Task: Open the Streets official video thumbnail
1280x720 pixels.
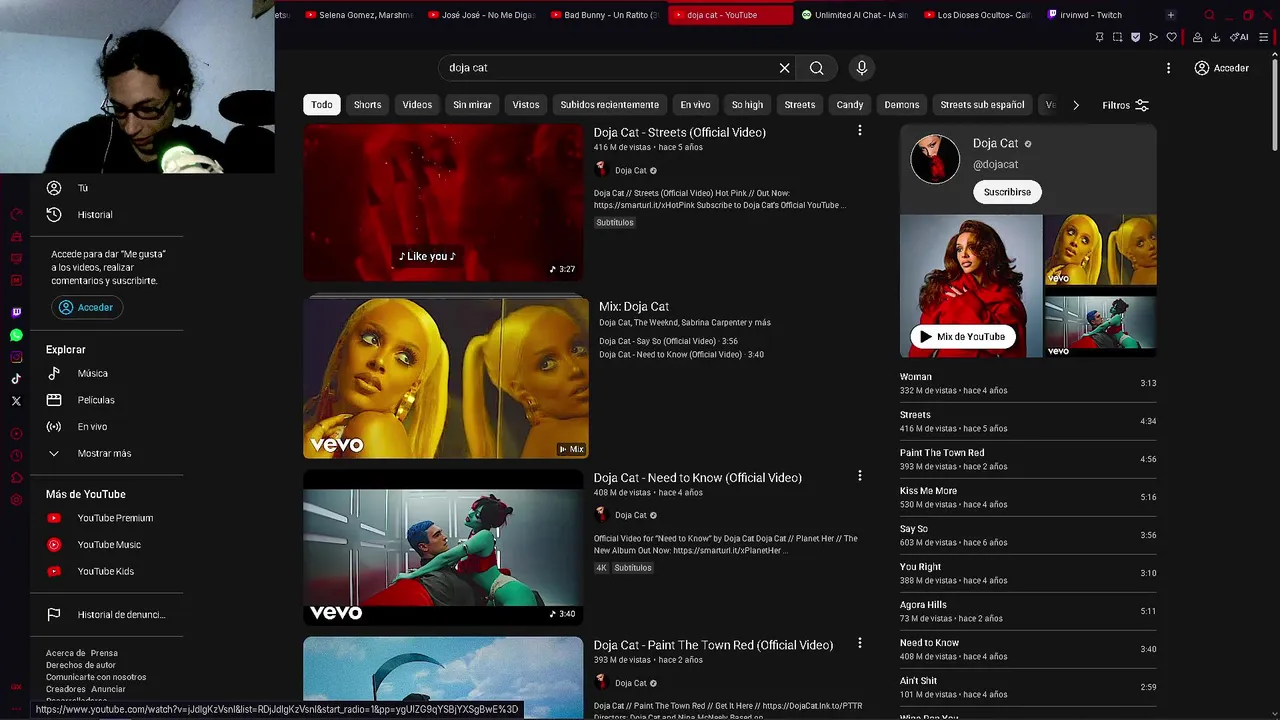Action: click(x=443, y=203)
